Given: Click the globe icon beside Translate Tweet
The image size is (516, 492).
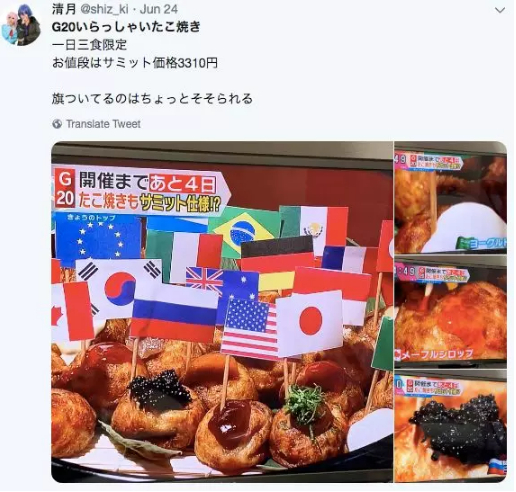Looking at the screenshot, I should (57, 124).
